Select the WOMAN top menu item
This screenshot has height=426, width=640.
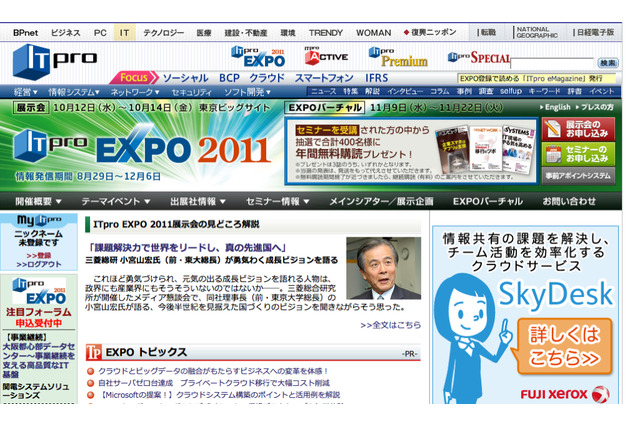373,33
